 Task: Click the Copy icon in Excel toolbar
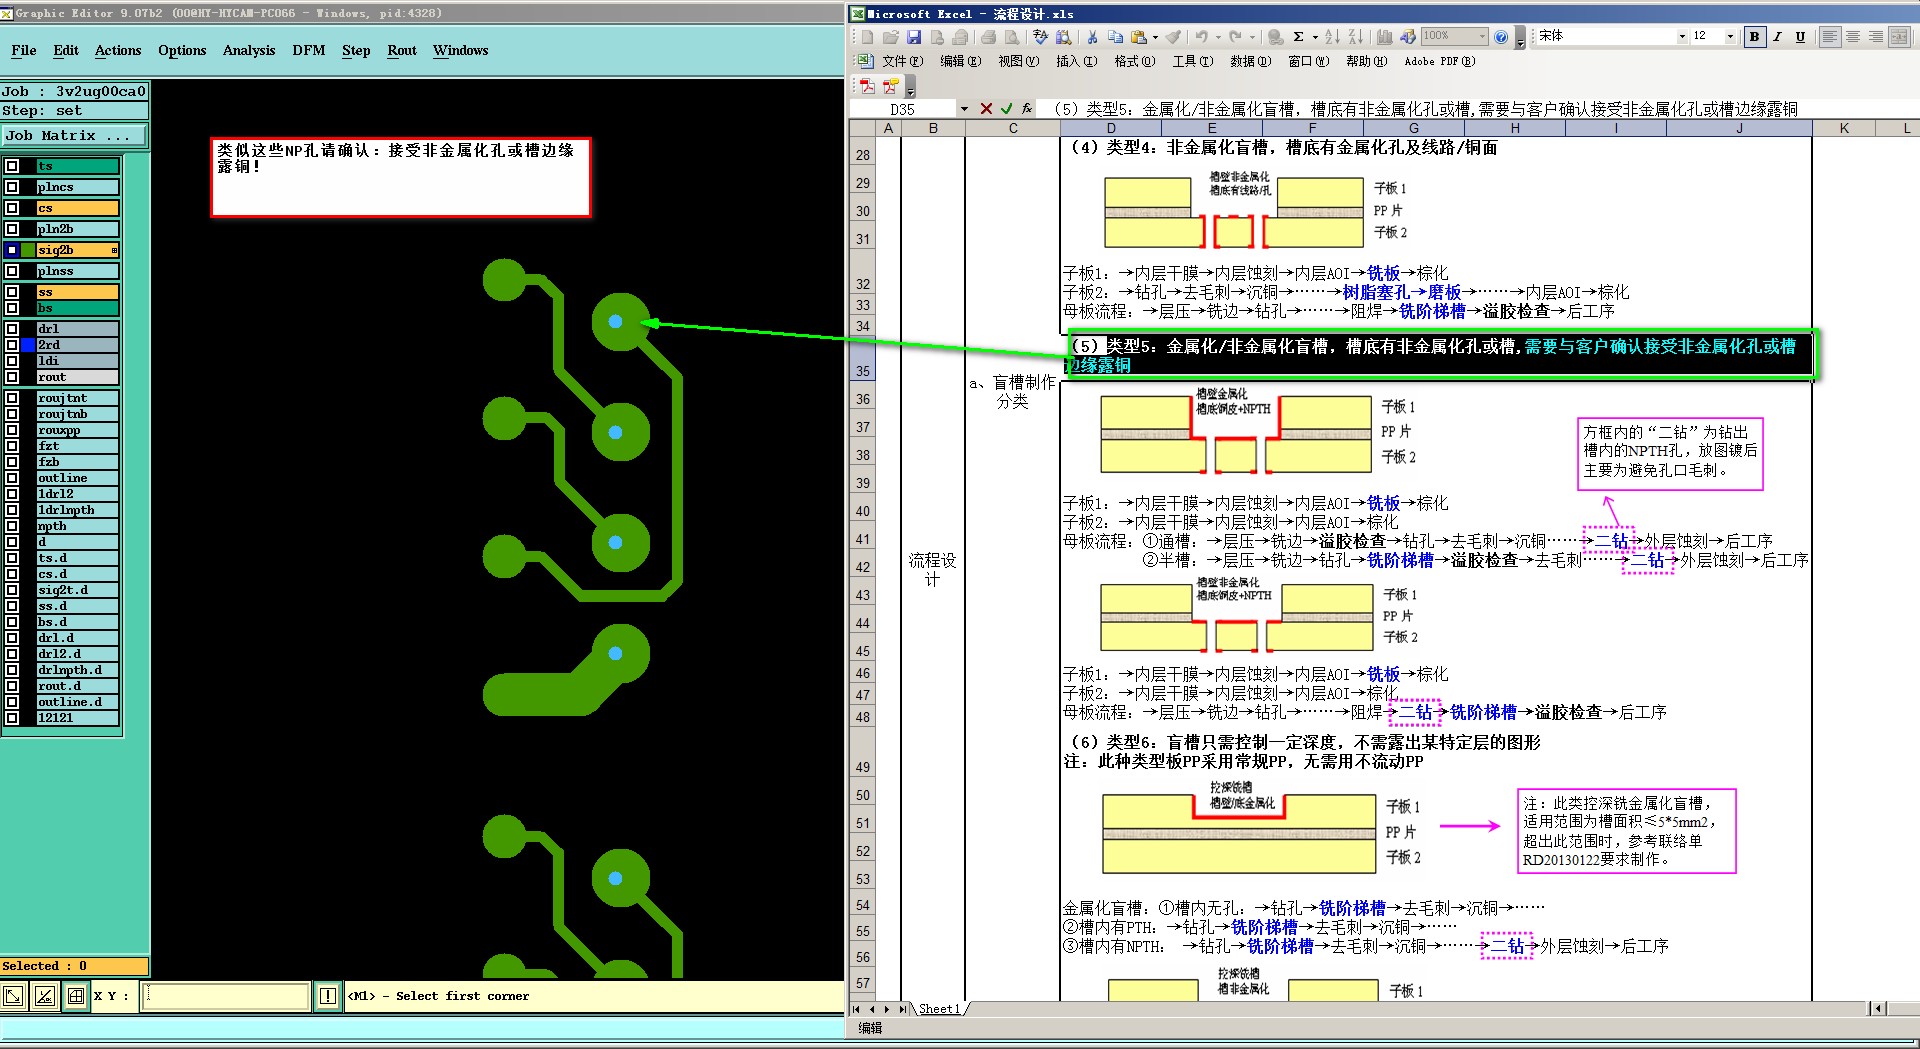point(1115,37)
